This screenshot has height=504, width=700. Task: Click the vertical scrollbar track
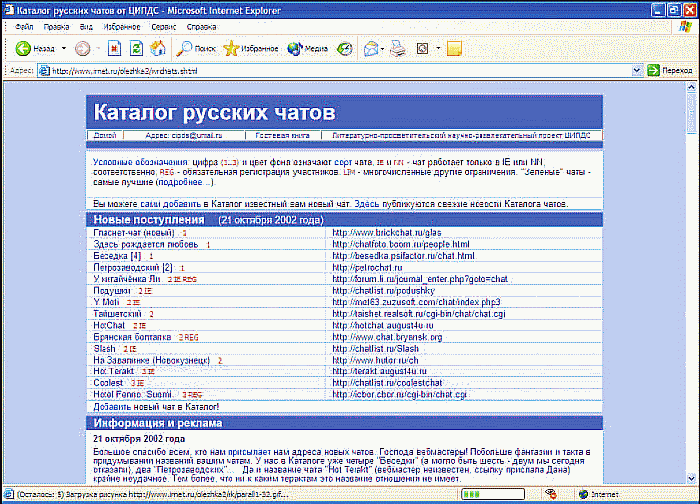tap(692, 300)
